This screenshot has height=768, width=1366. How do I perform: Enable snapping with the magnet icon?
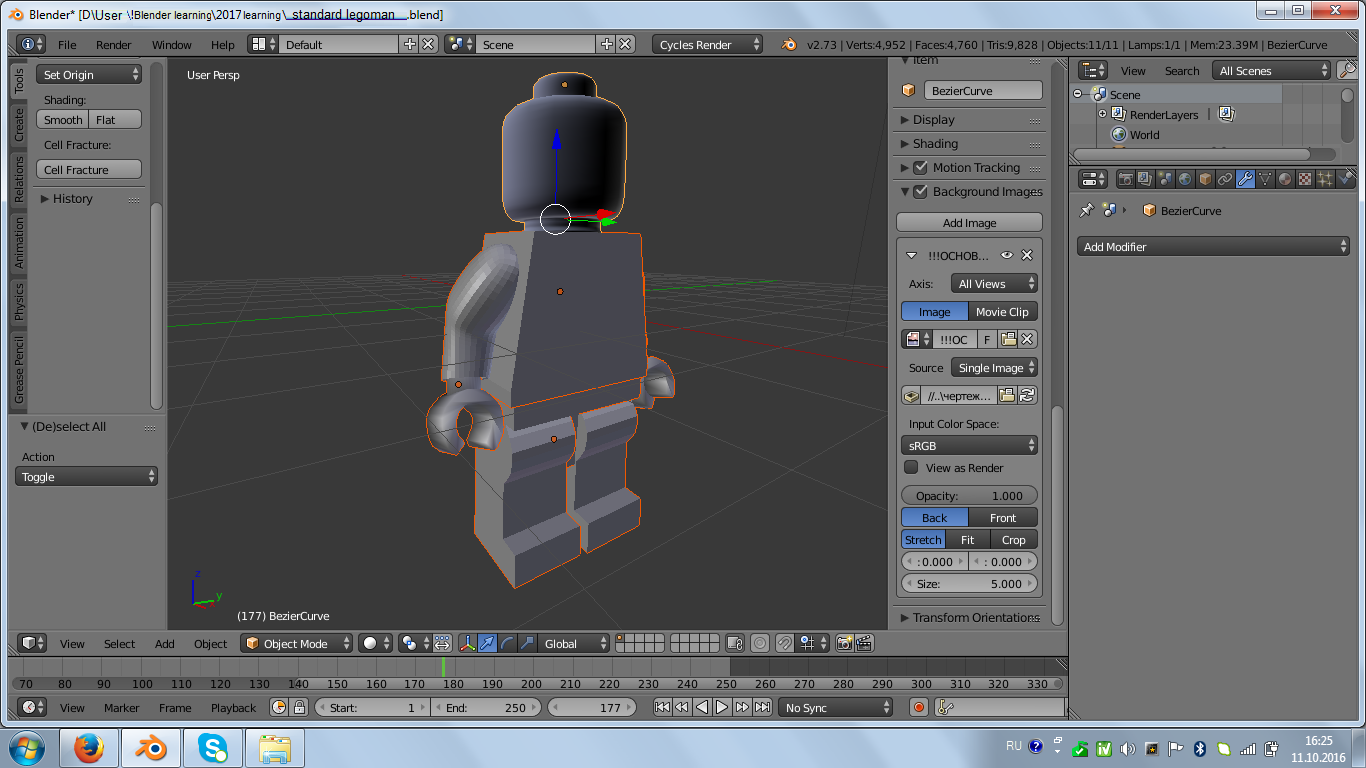click(786, 644)
